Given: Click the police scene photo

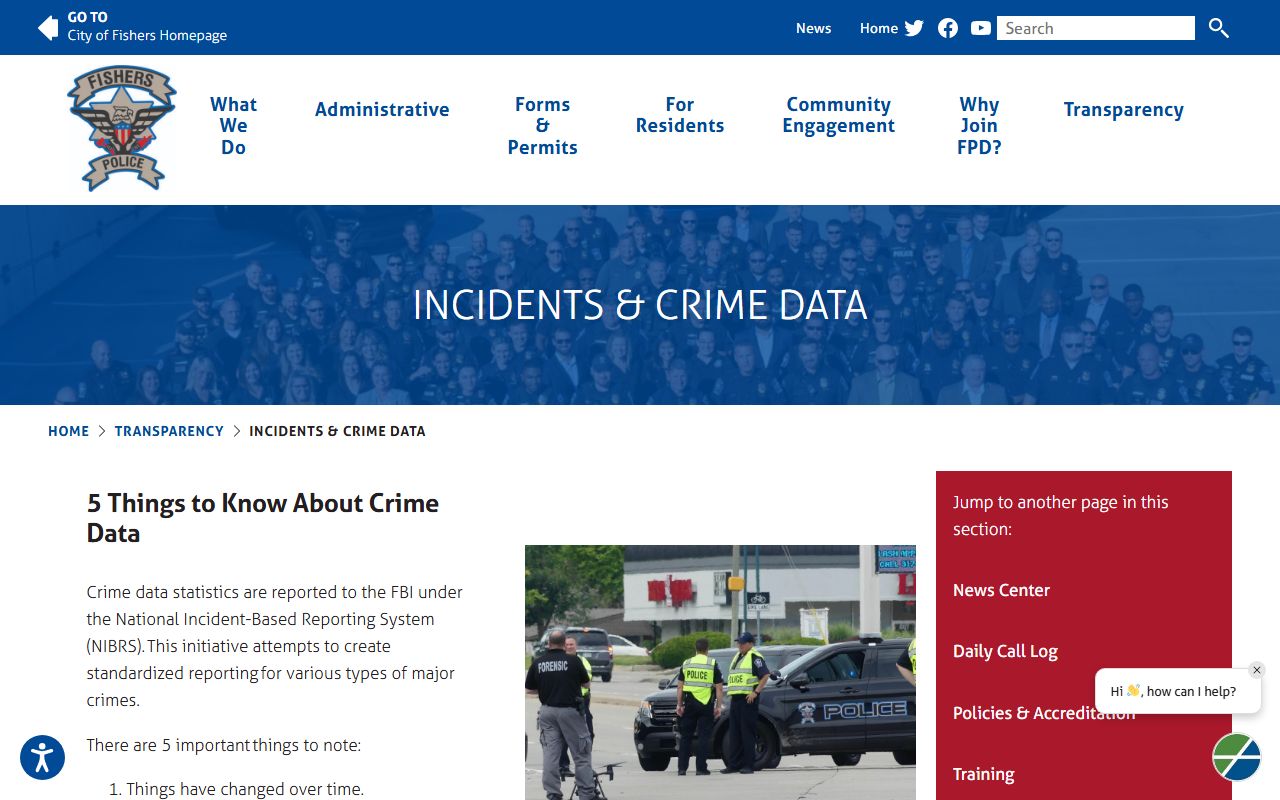Looking at the screenshot, I should [720, 672].
